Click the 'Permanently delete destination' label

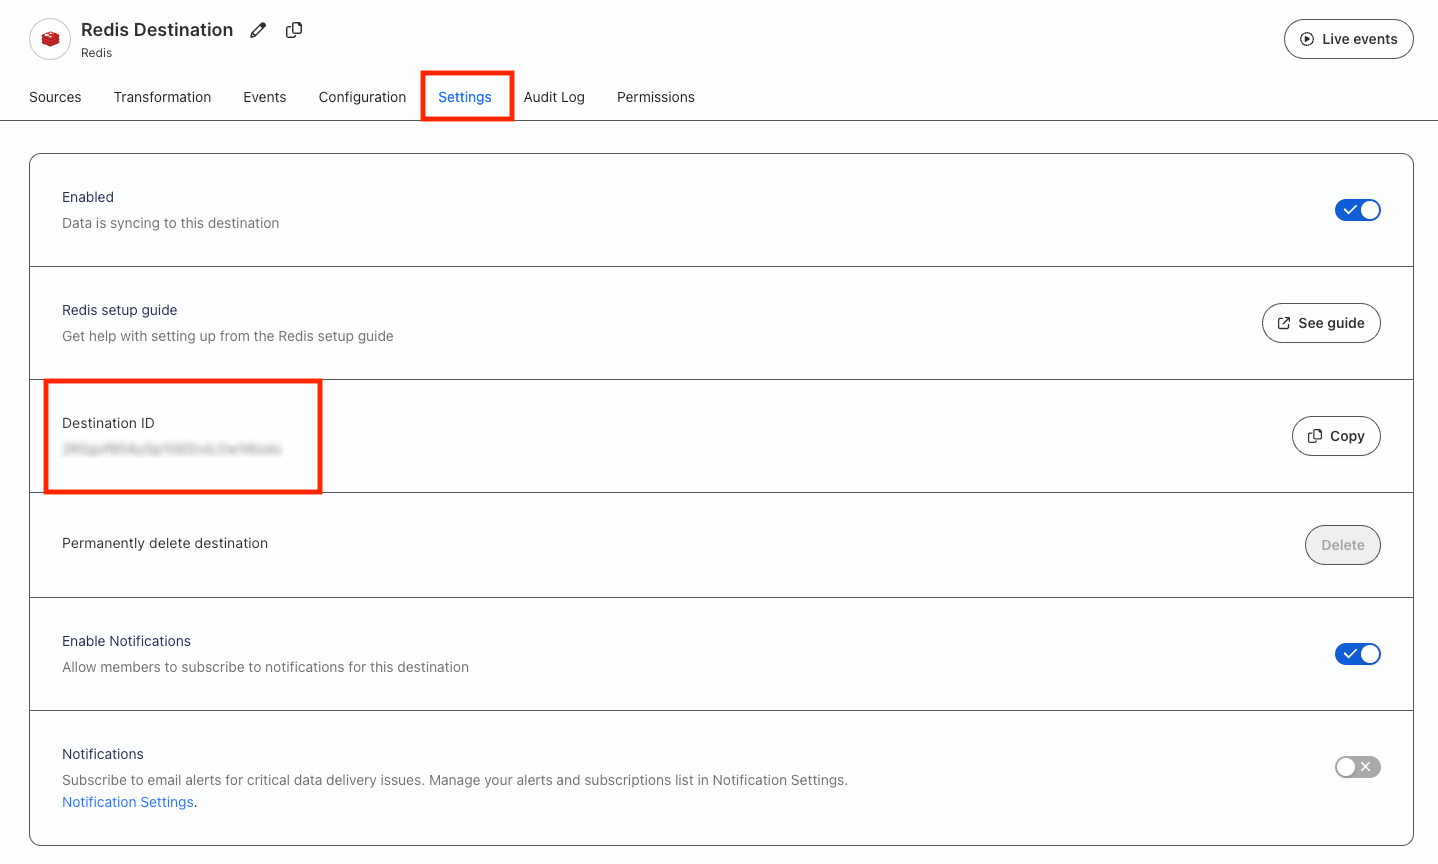click(165, 543)
